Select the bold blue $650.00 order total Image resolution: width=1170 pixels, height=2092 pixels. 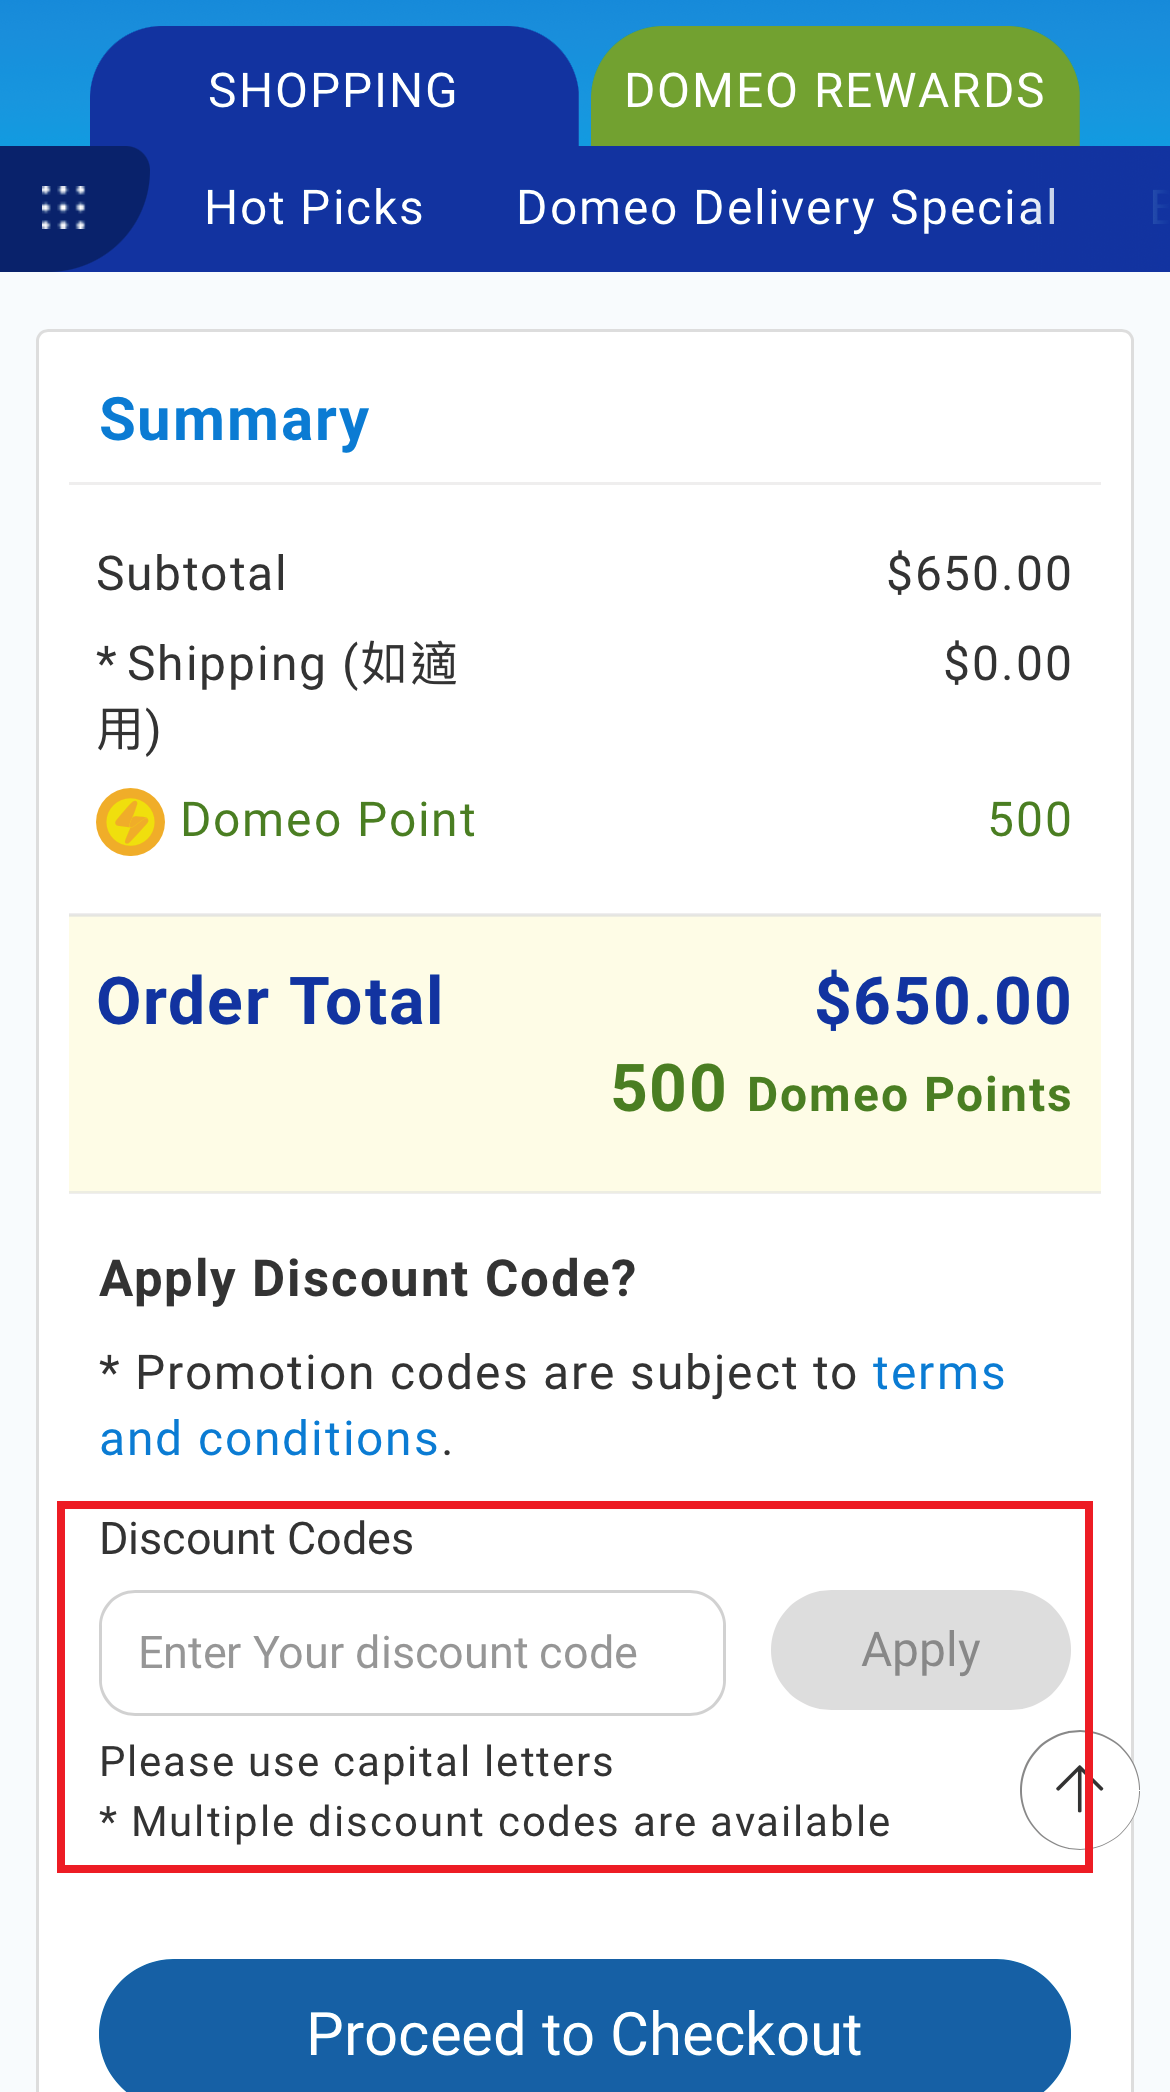click(x=943, y=1001)
